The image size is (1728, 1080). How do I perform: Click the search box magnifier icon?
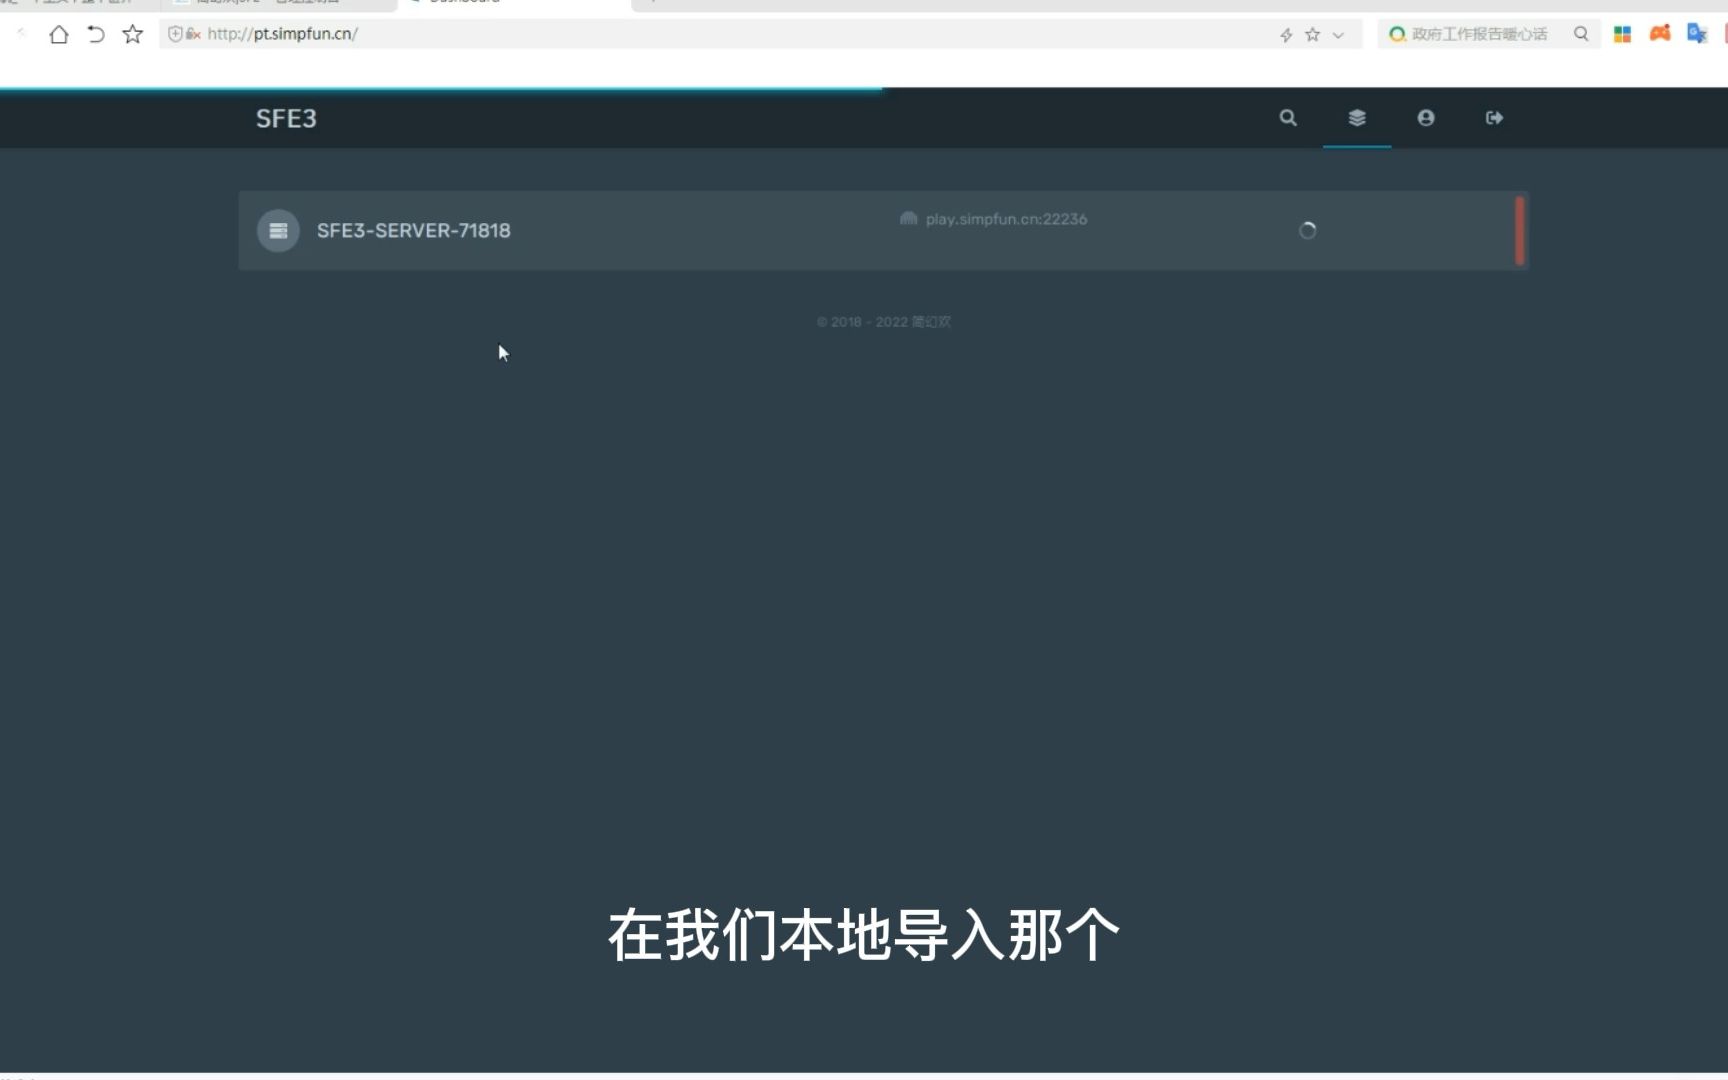1581,34
